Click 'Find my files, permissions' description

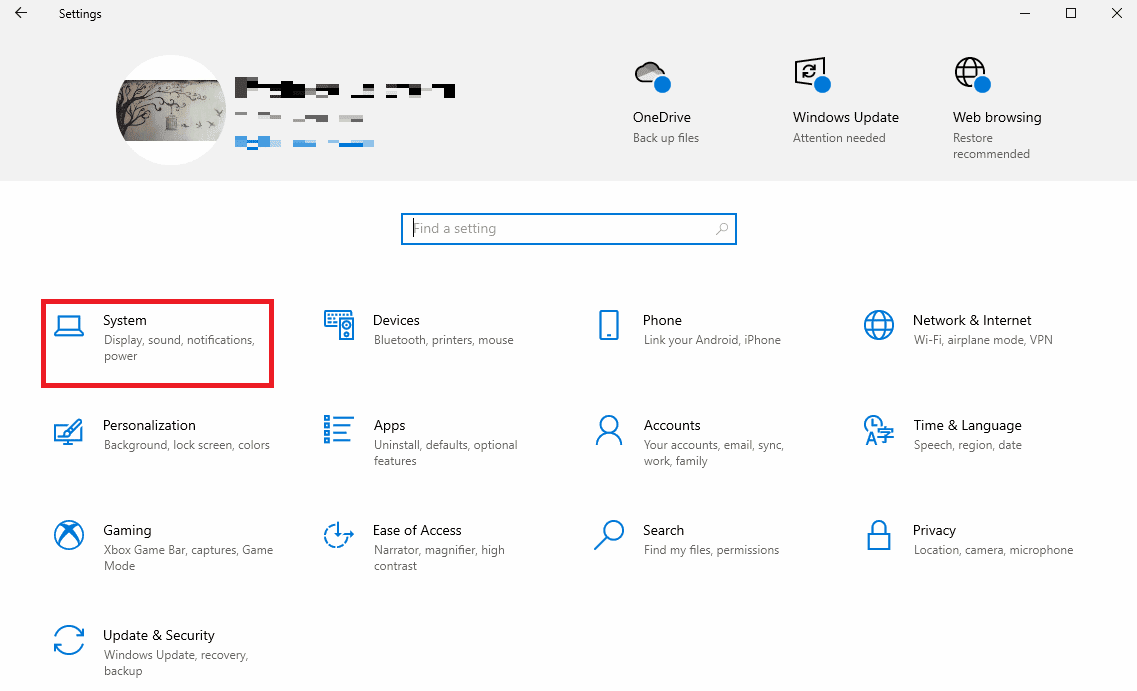tap(711, 550)
